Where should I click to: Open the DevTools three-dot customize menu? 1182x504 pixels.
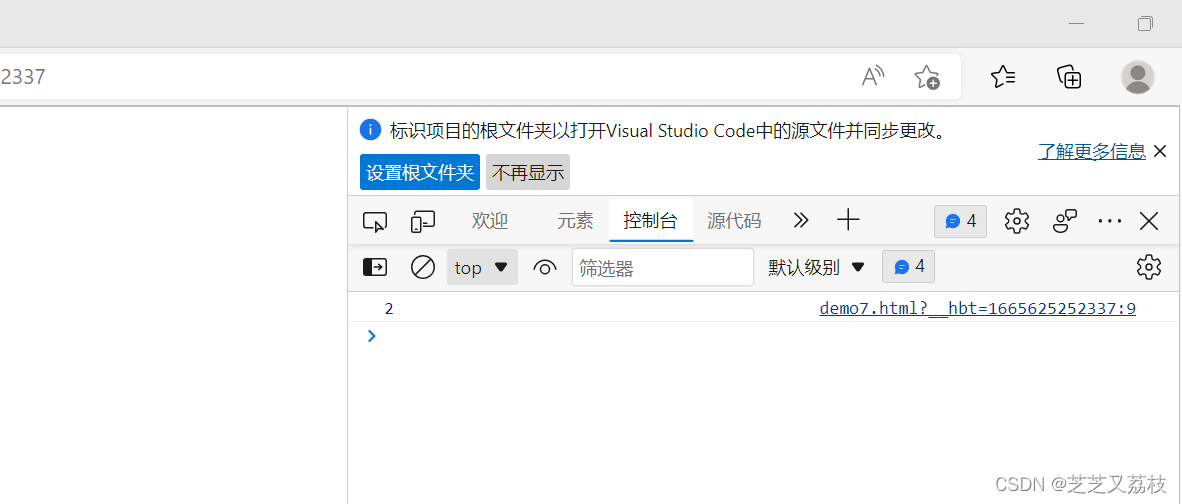1110,221
